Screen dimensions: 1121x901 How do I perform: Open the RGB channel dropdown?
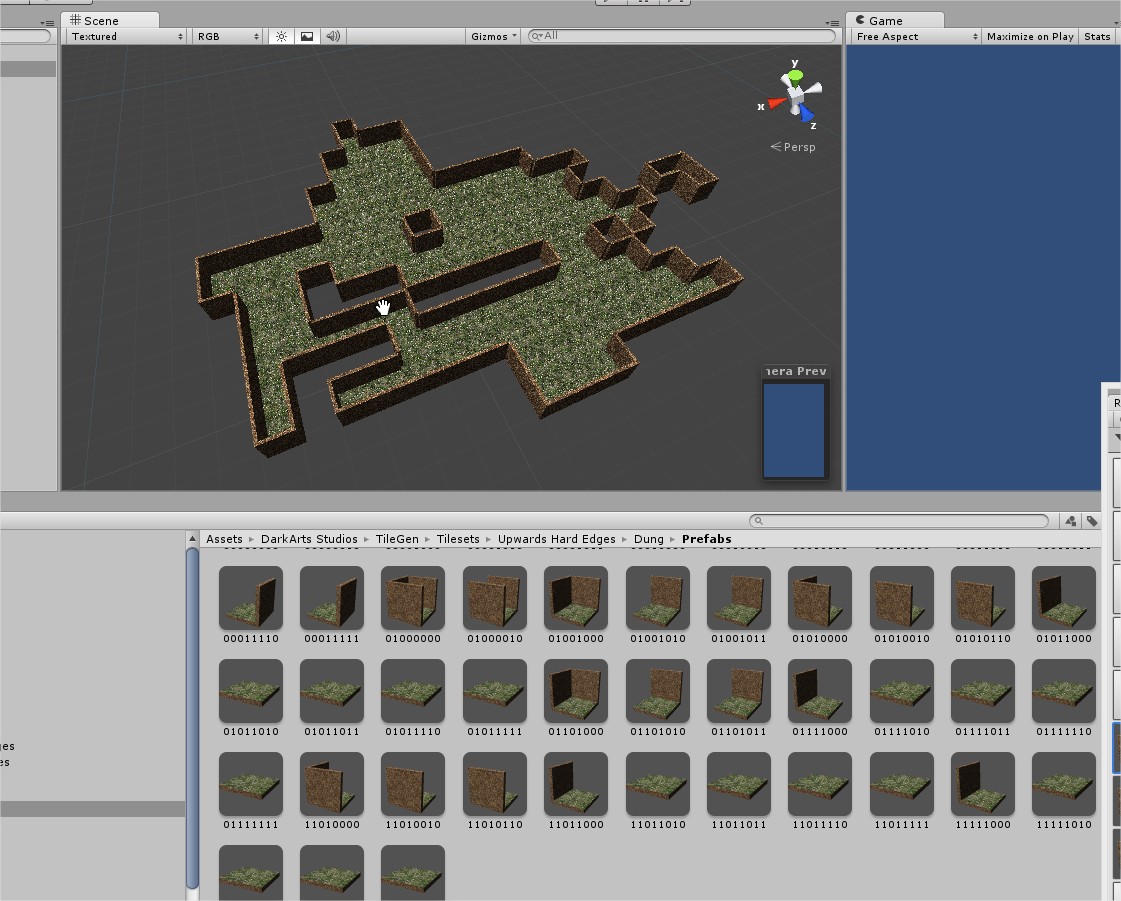(224, 36)
